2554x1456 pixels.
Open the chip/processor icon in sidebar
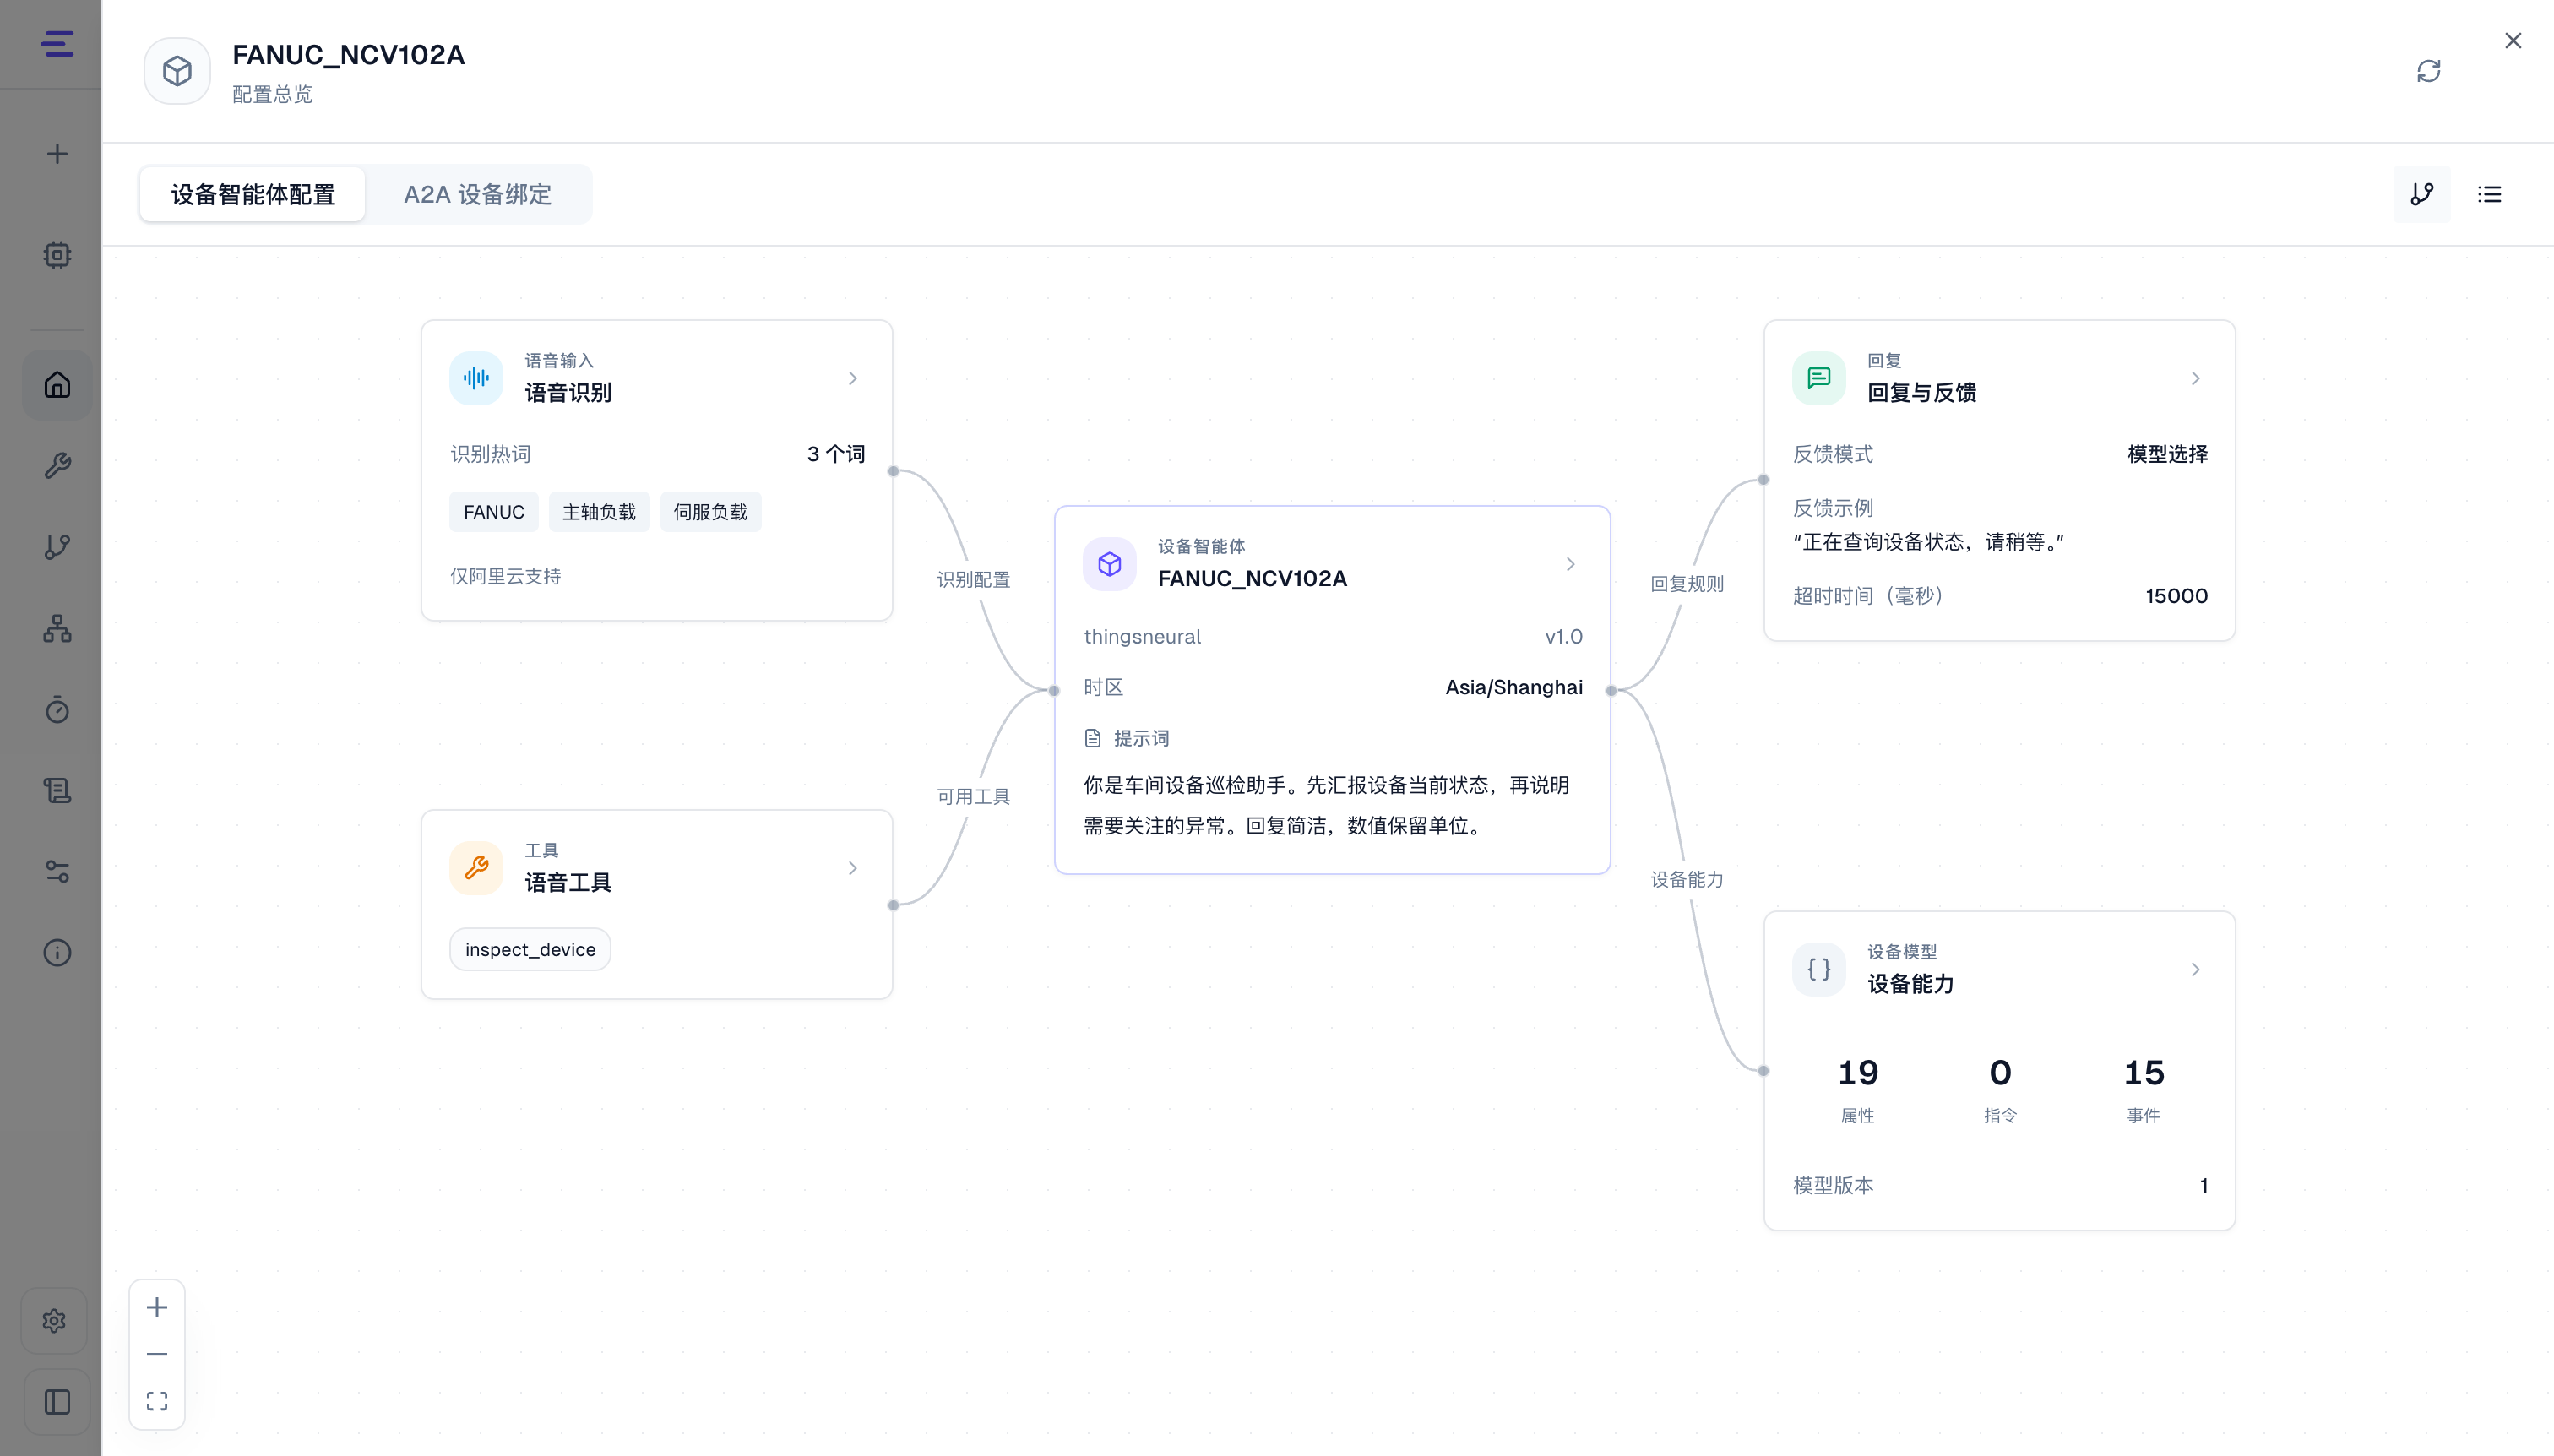57,255
